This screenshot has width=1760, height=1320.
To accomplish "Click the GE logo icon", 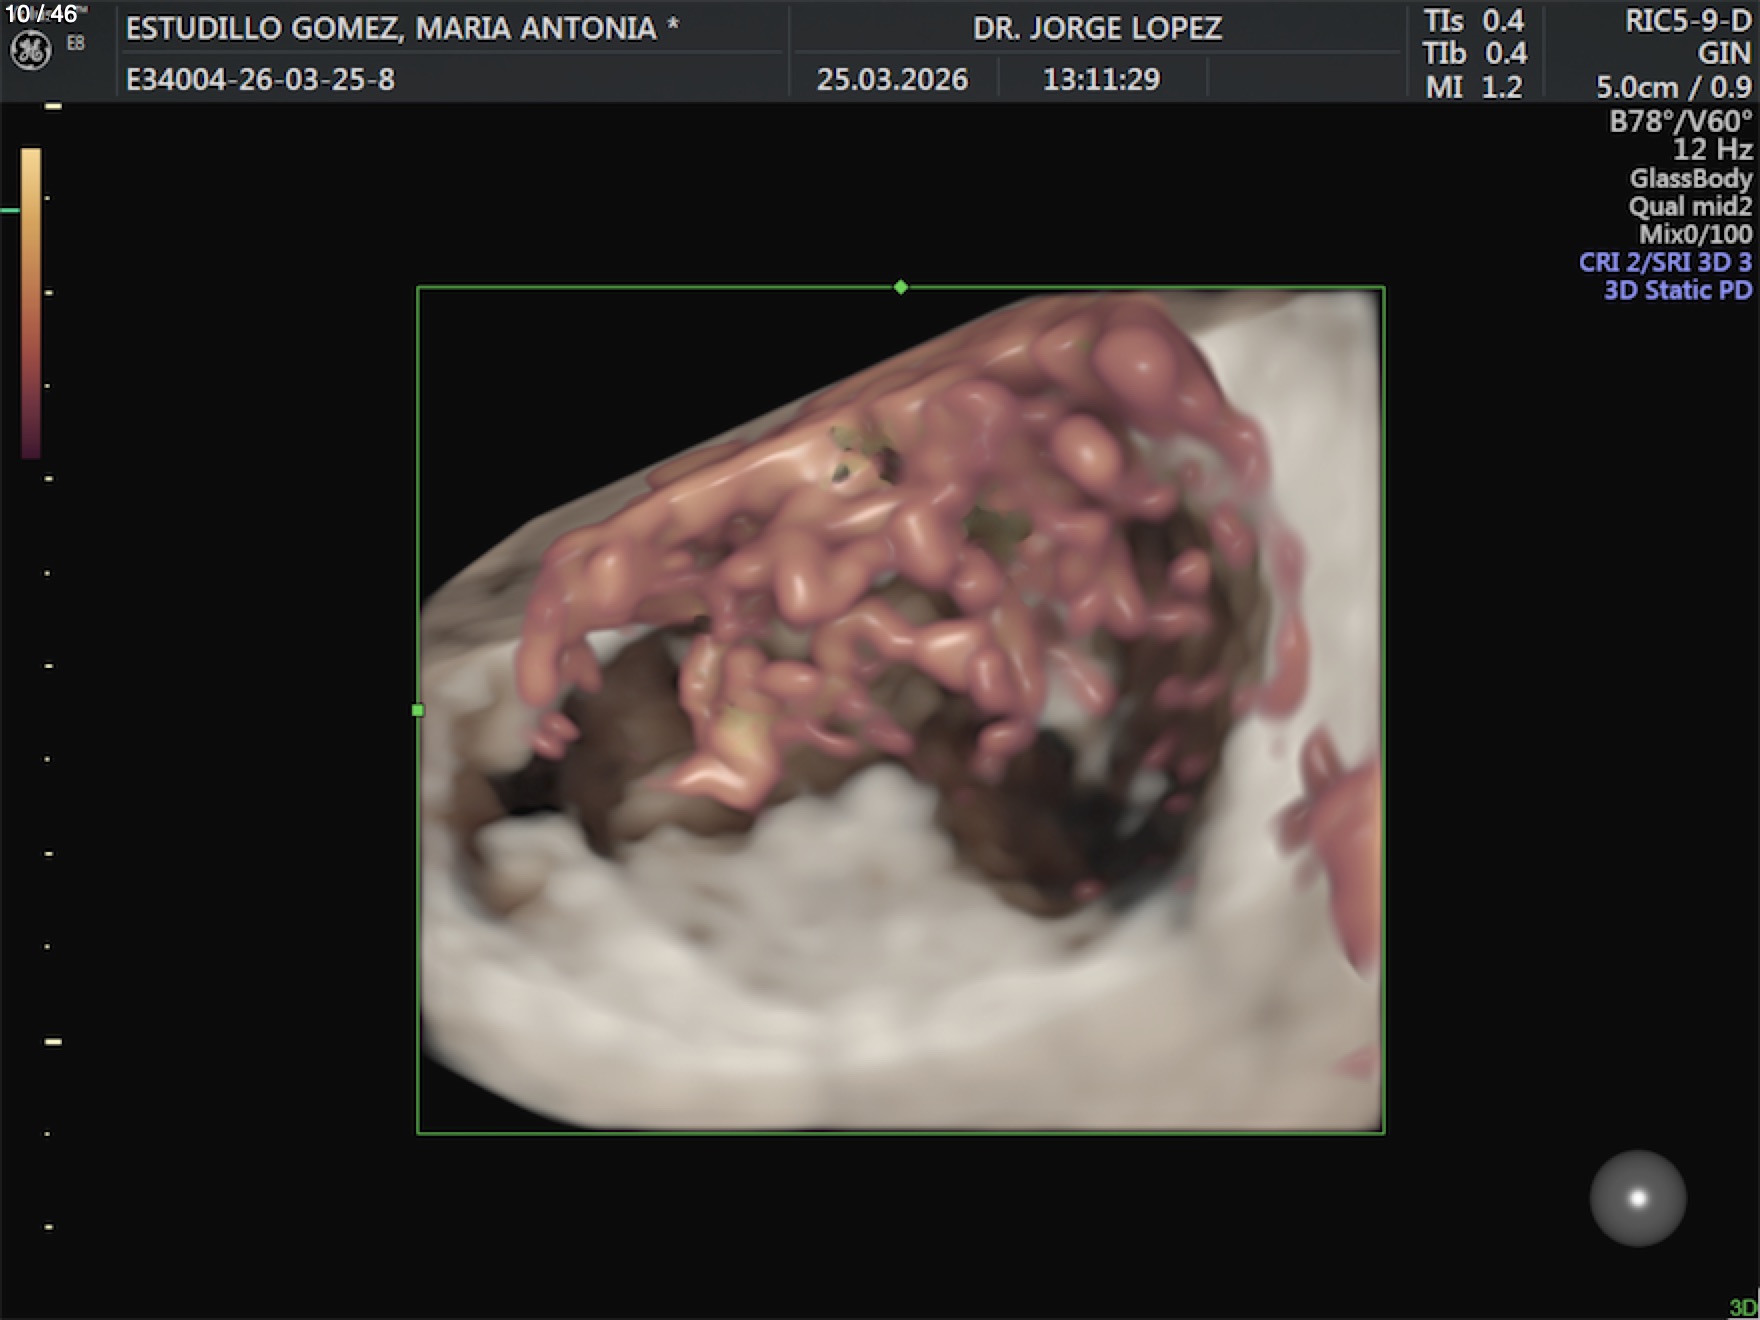I will click(30, 51).
